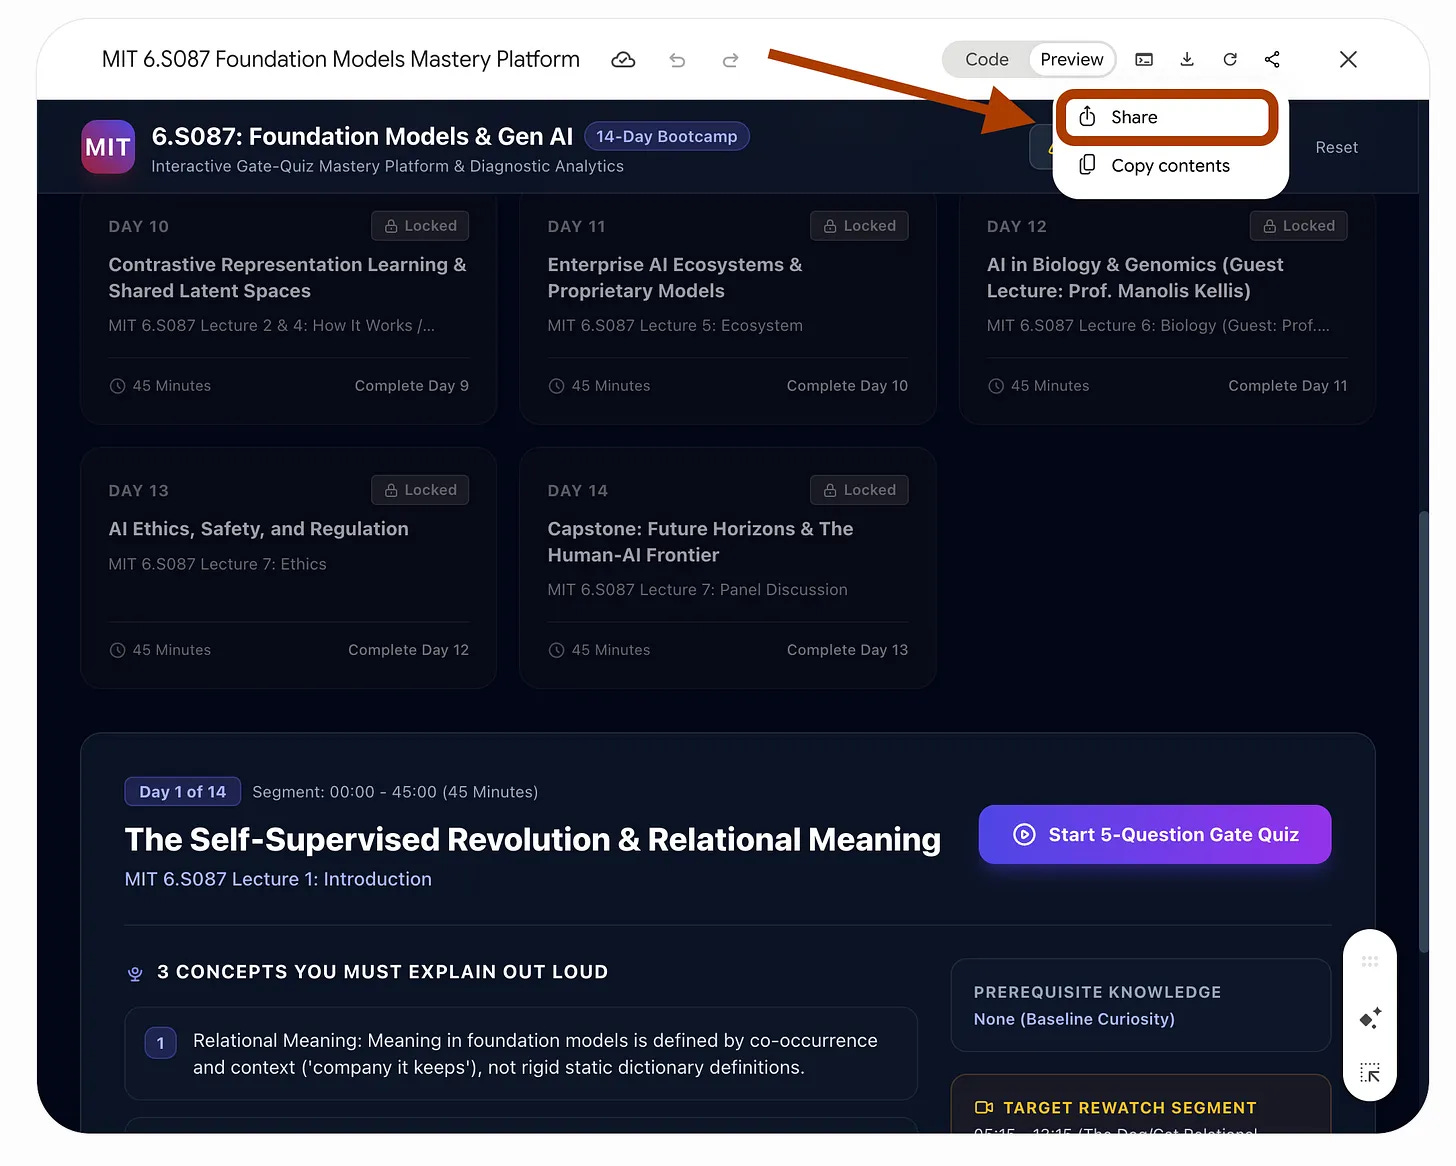Open the Capstone: Future Horizons card

[727, 568]
